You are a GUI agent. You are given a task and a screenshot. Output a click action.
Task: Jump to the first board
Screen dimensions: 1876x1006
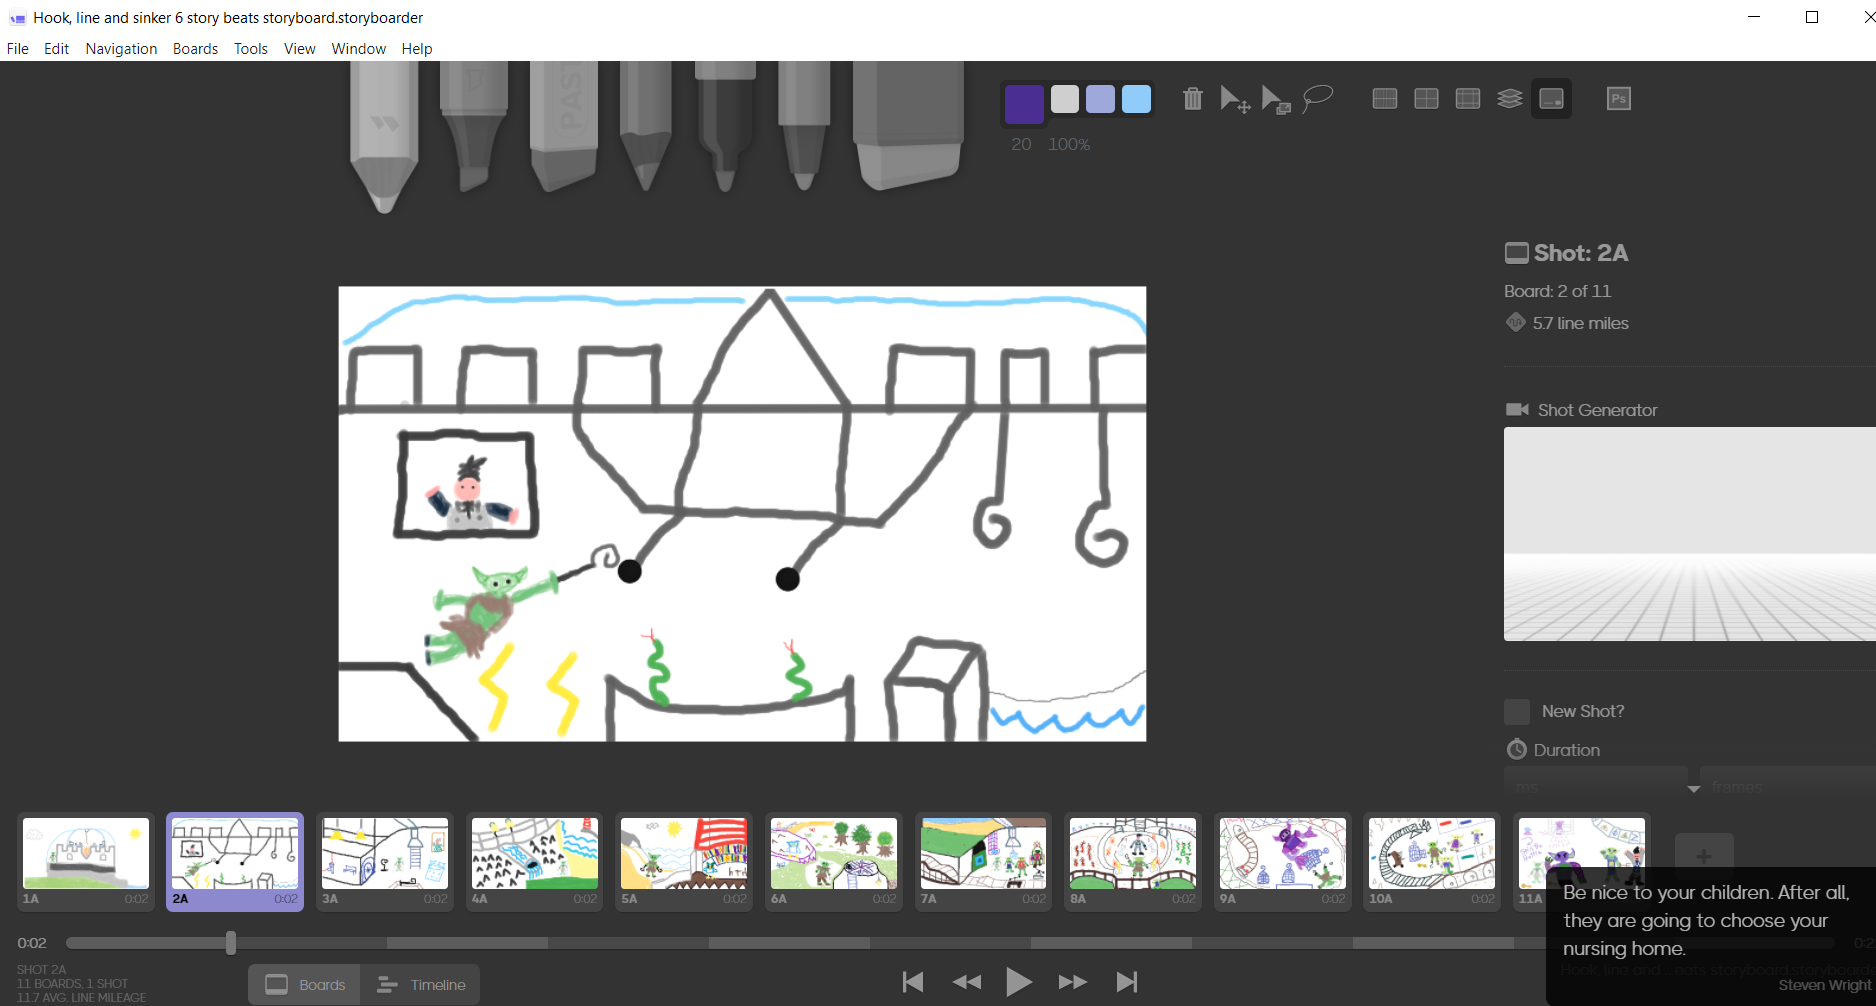coord(913,982)
